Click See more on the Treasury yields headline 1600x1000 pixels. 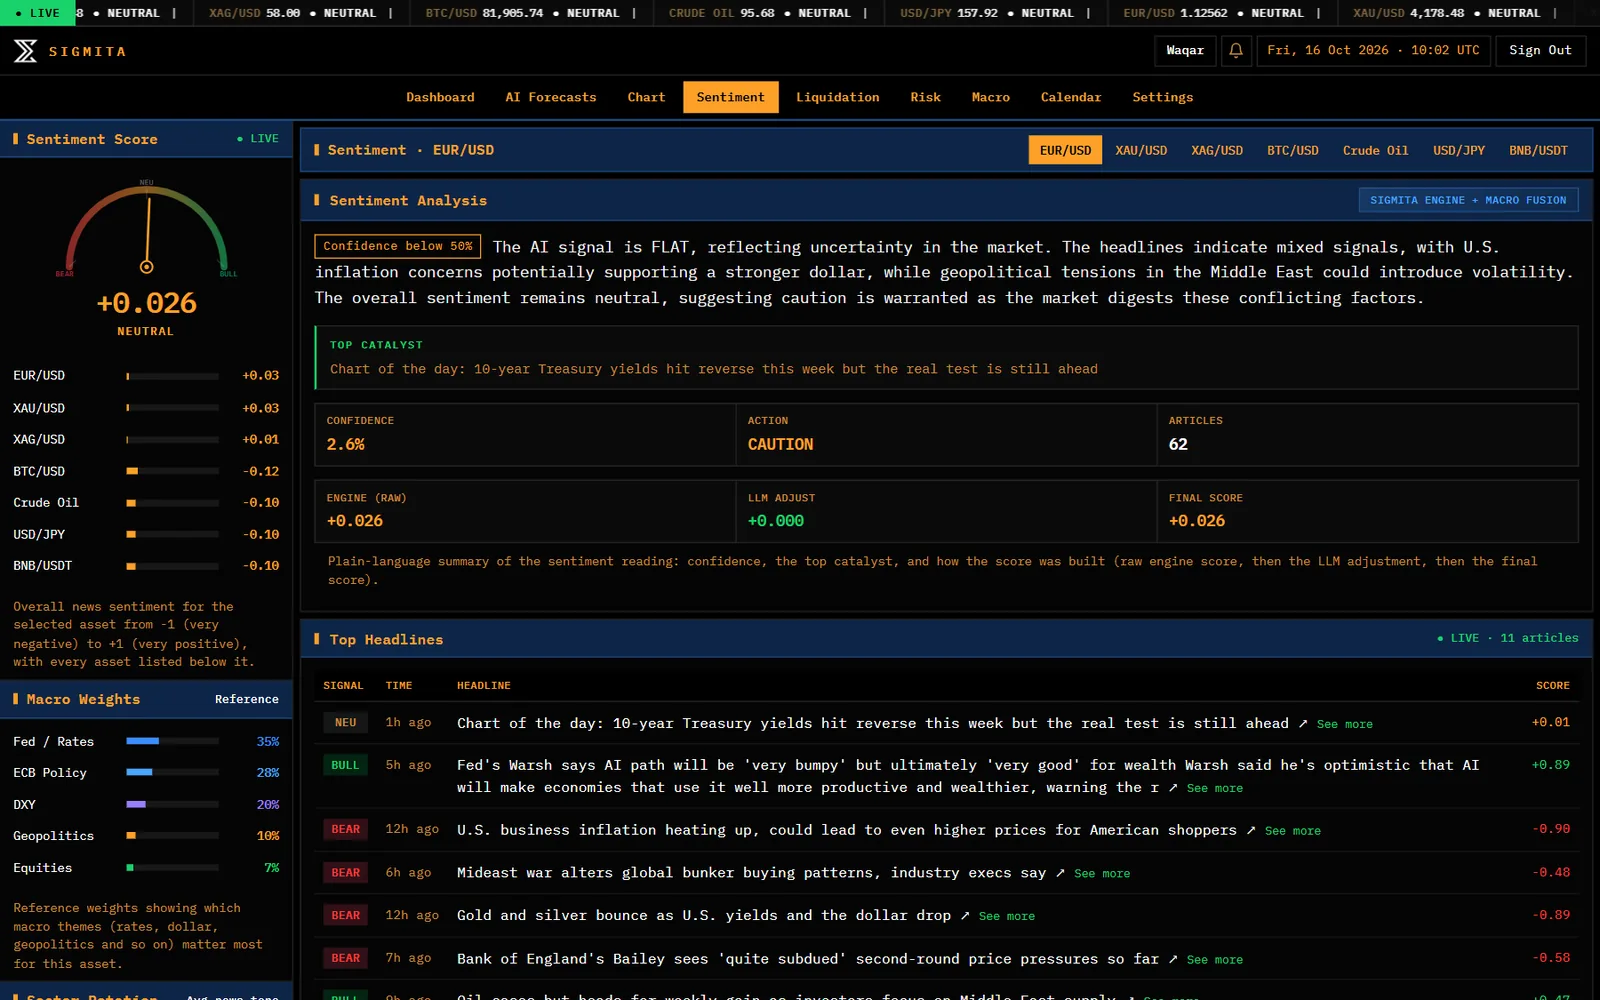1345,724
